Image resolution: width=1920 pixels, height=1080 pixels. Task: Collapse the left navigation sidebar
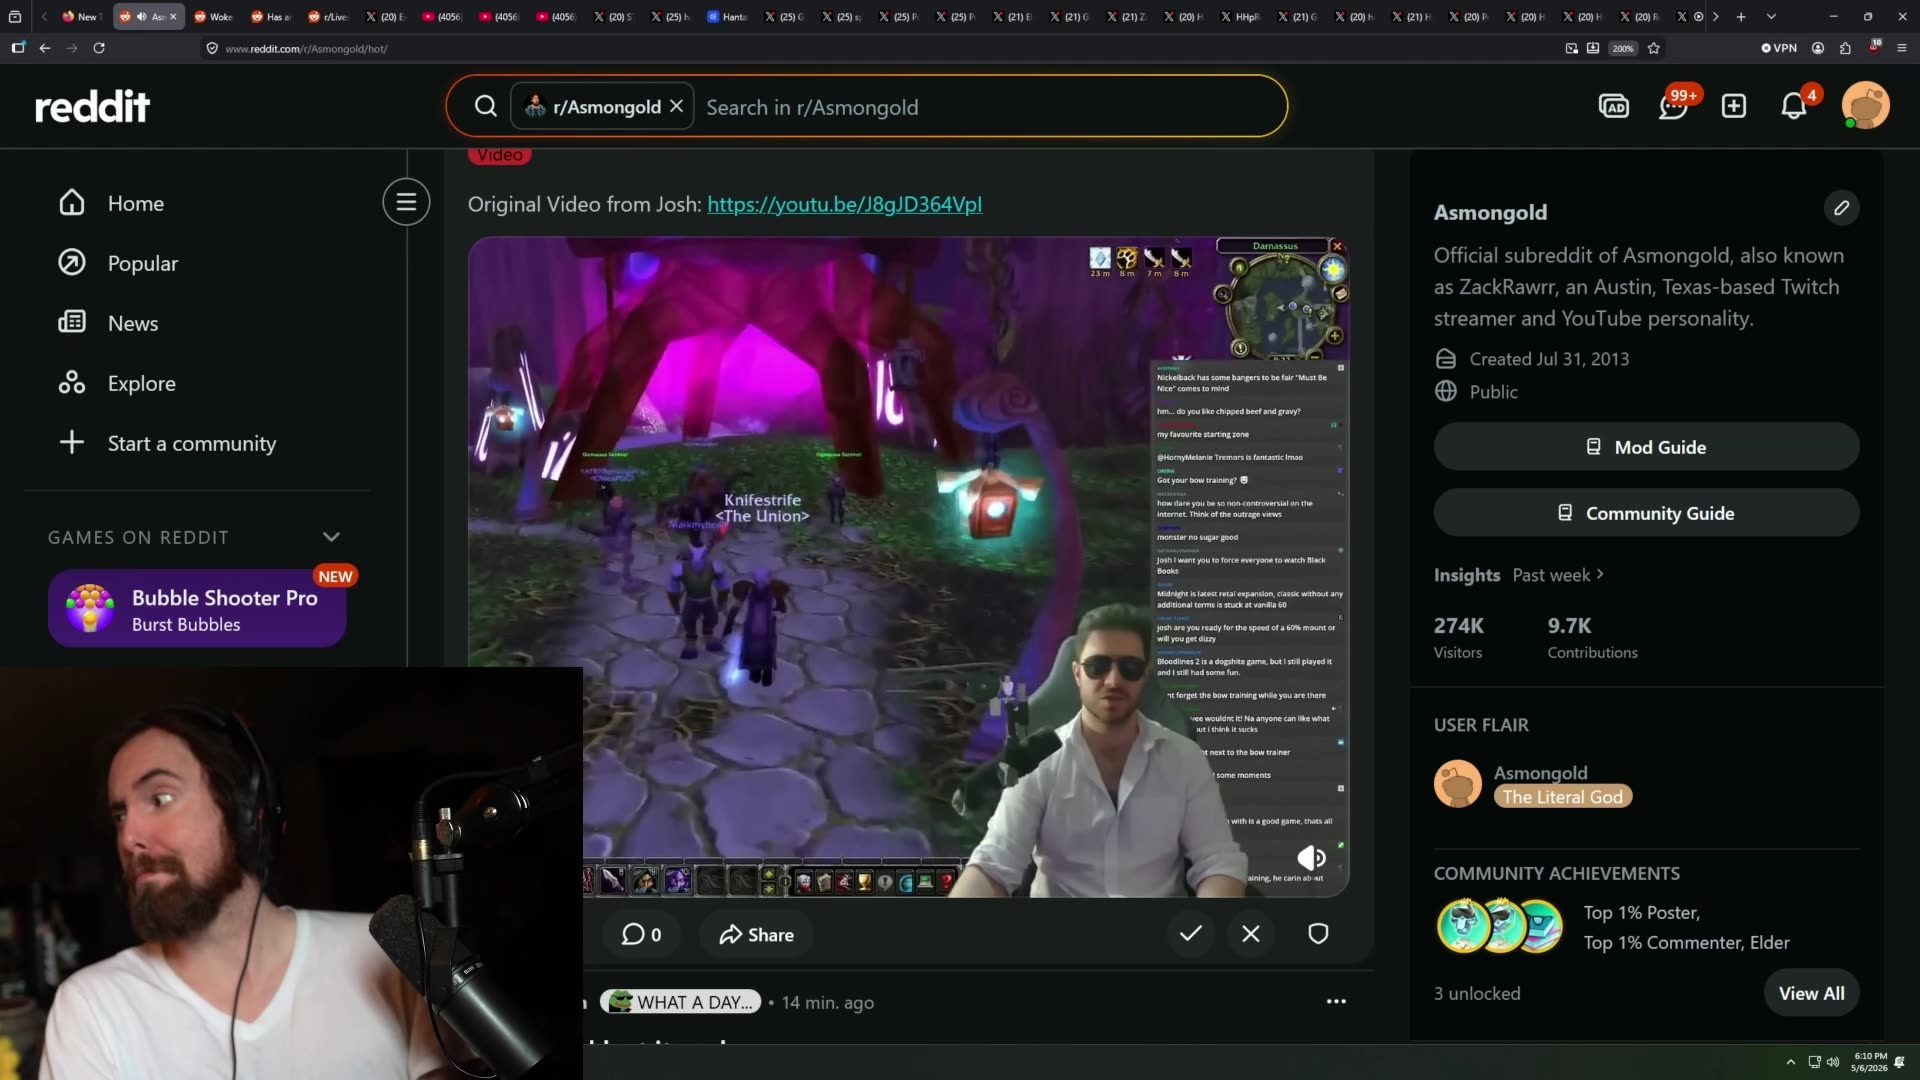(x=406, y=203)
